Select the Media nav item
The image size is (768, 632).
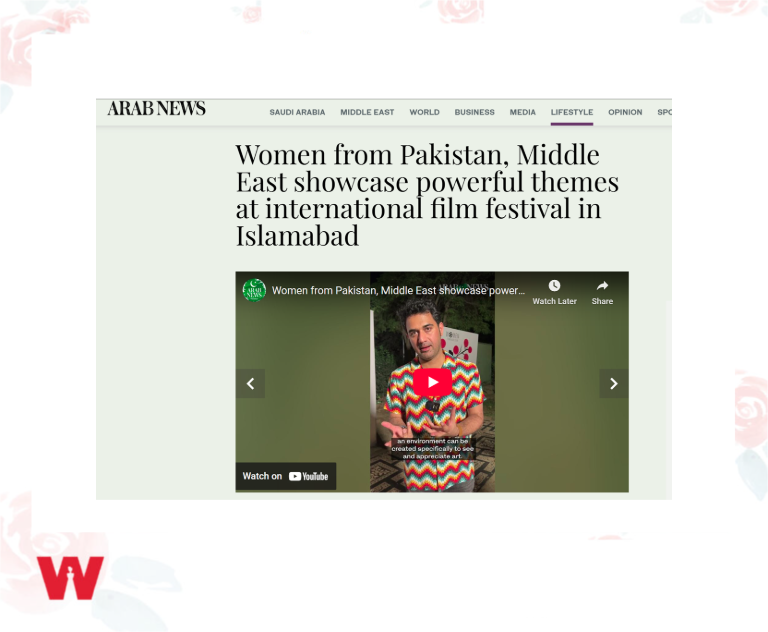click(523, 112)
